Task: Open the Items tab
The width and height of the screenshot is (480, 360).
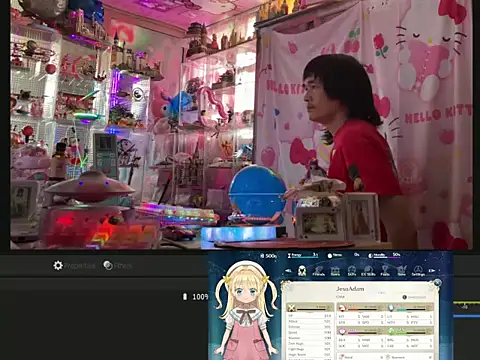Action: tap(335, 271)
